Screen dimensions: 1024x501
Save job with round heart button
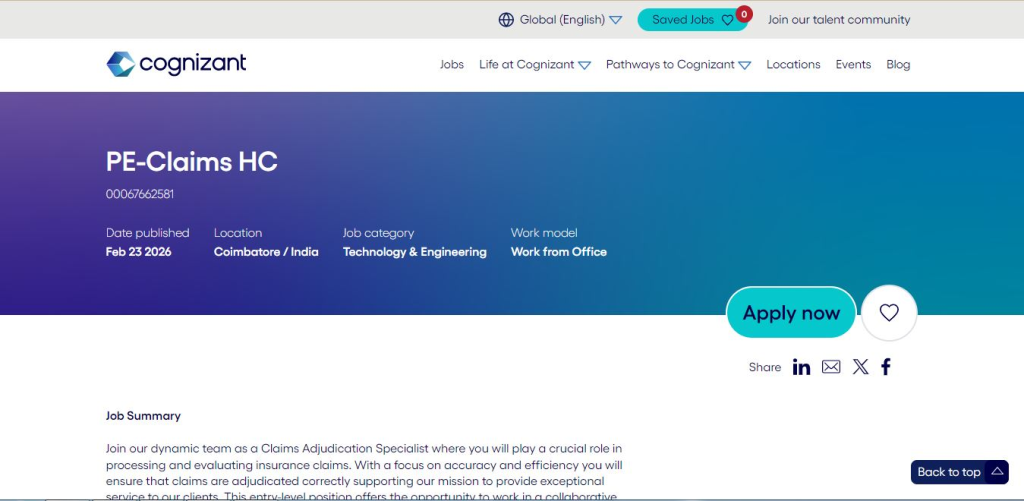889,313
